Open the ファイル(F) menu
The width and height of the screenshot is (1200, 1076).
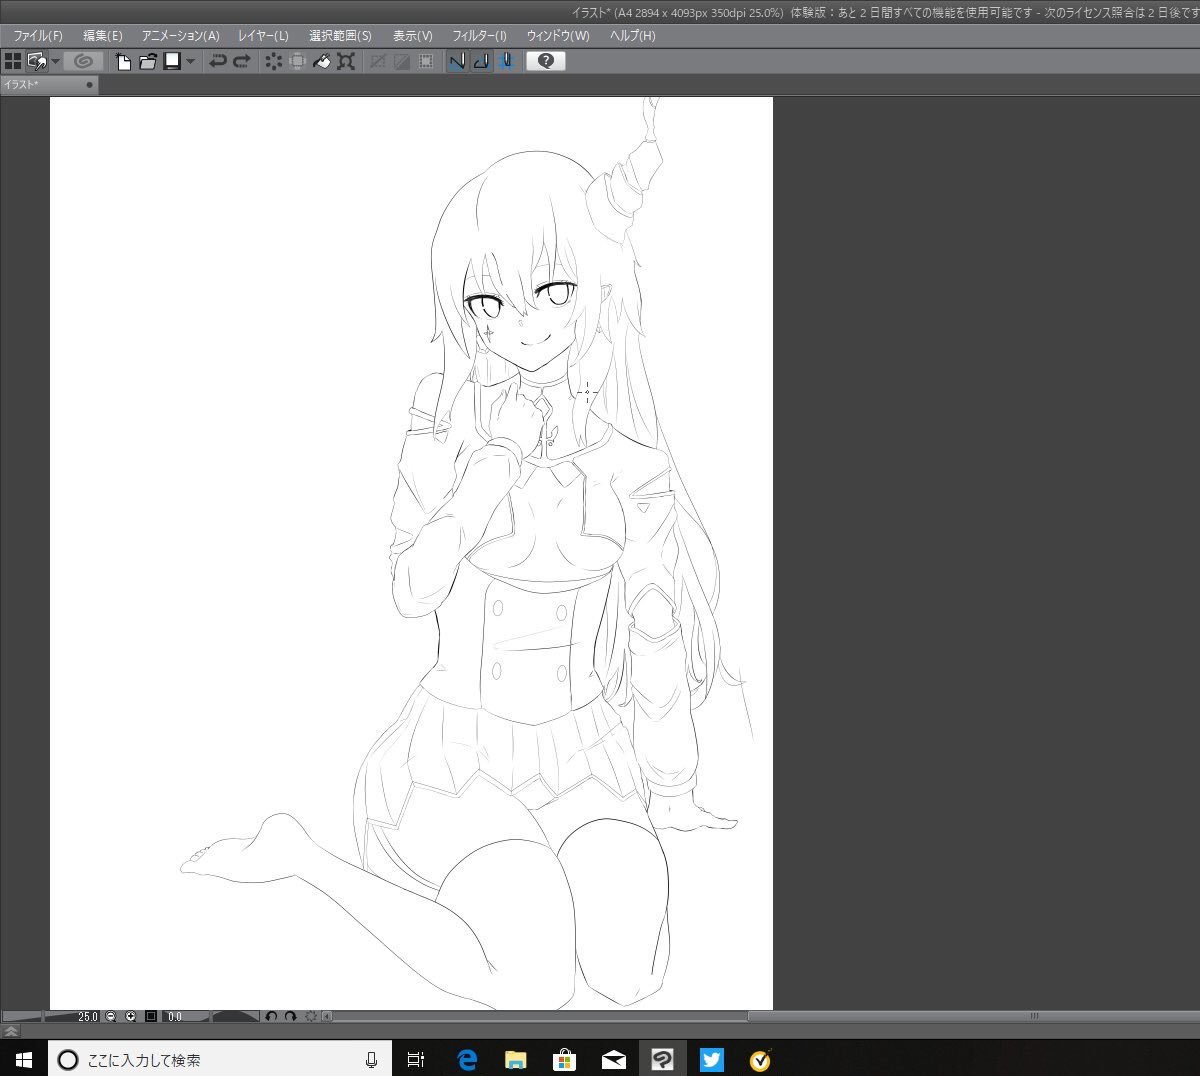tap(38, 35)
